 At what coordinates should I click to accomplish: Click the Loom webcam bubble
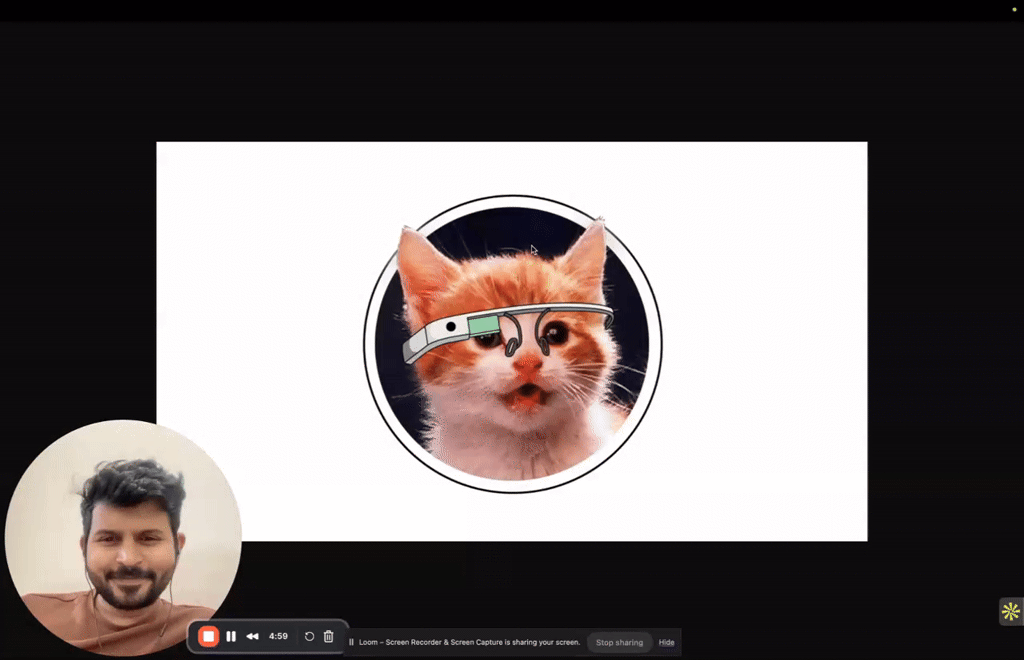point(123,537)
